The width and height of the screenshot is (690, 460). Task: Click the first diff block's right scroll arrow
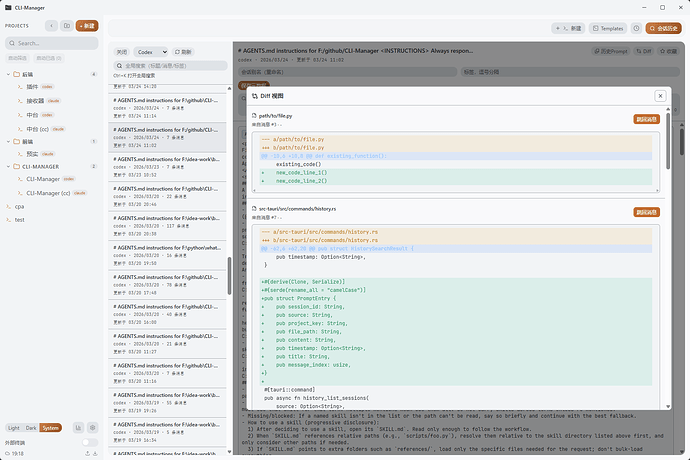[657, 191]
